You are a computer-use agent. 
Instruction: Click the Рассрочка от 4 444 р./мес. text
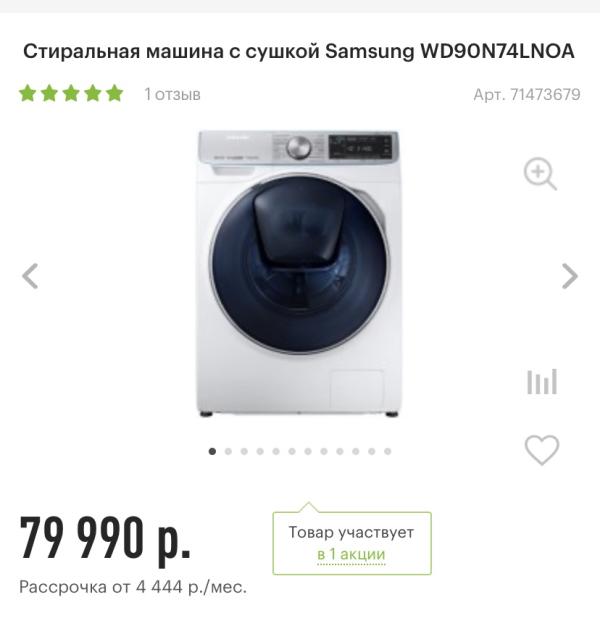[x=133, y=587]
